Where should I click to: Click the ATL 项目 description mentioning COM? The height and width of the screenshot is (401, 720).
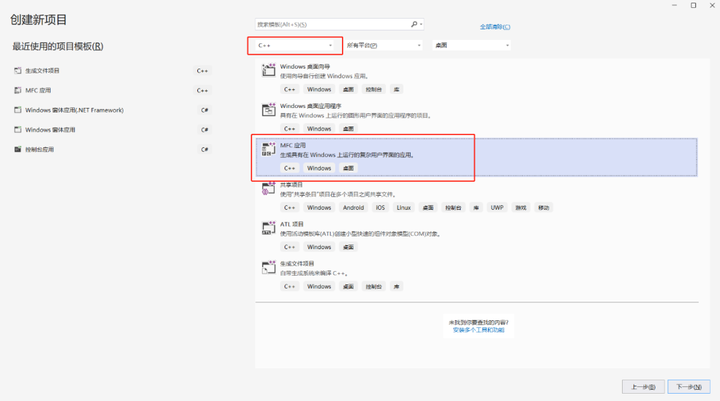(x=361, y=234)
